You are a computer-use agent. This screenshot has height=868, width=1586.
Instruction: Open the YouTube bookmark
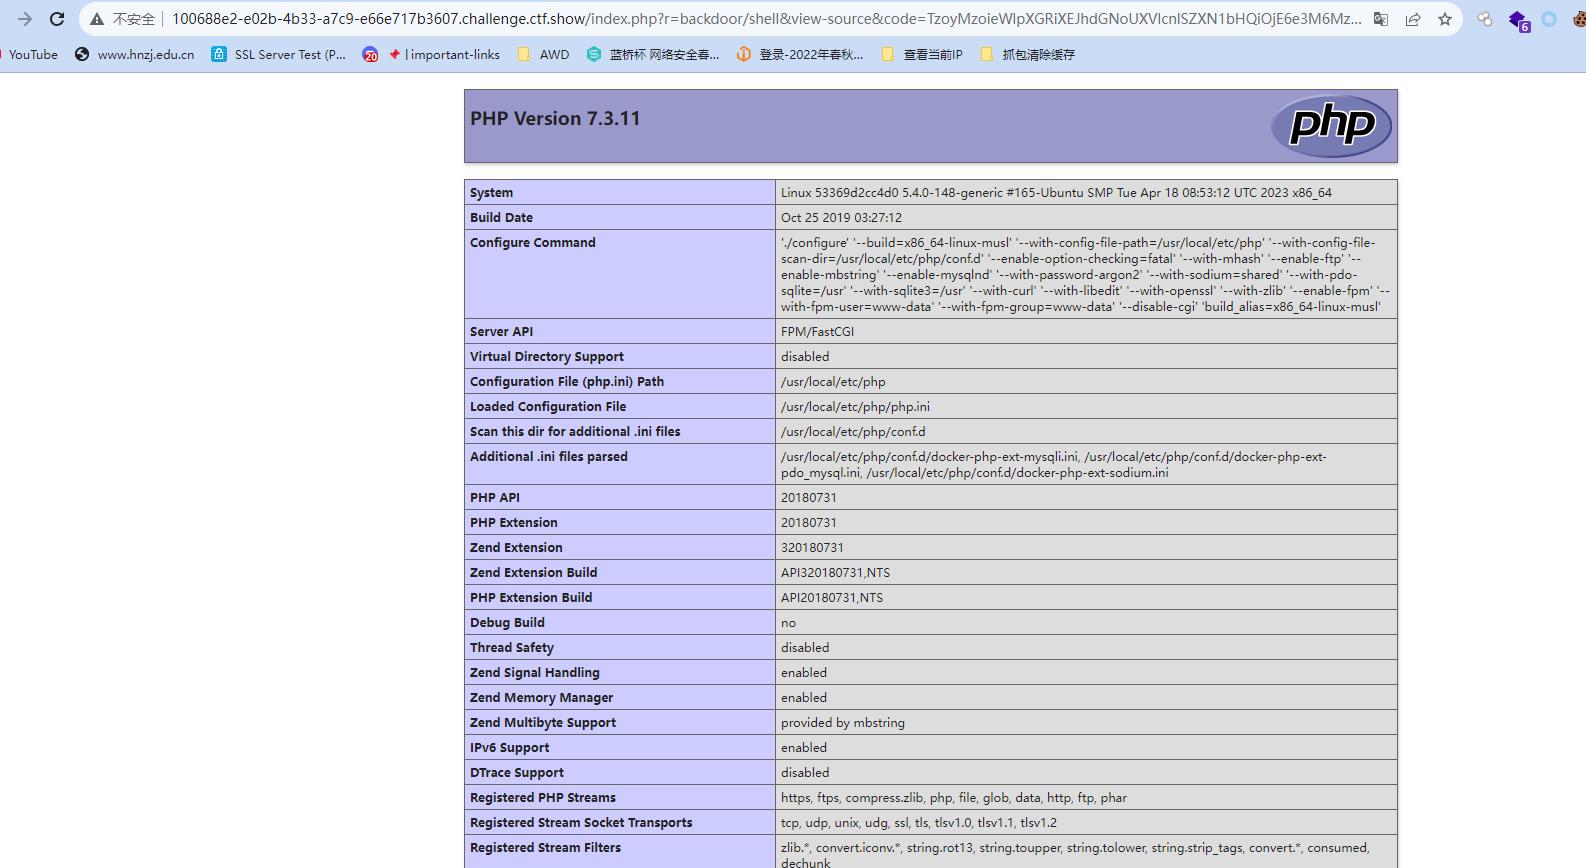pyautogui.click(x=30, y=55)
